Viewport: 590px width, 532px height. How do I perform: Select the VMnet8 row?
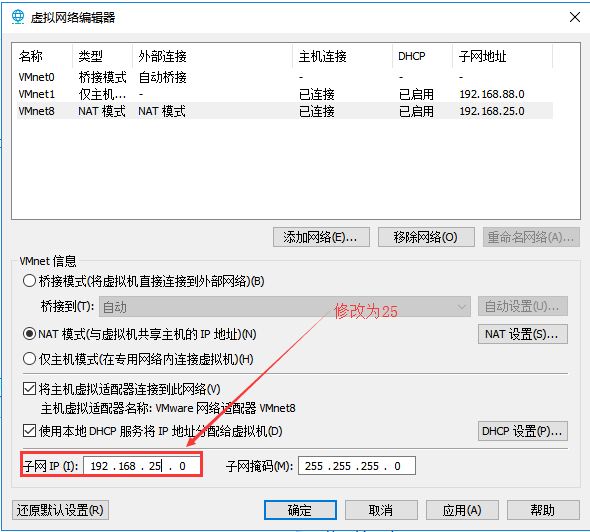coord(285,111)
